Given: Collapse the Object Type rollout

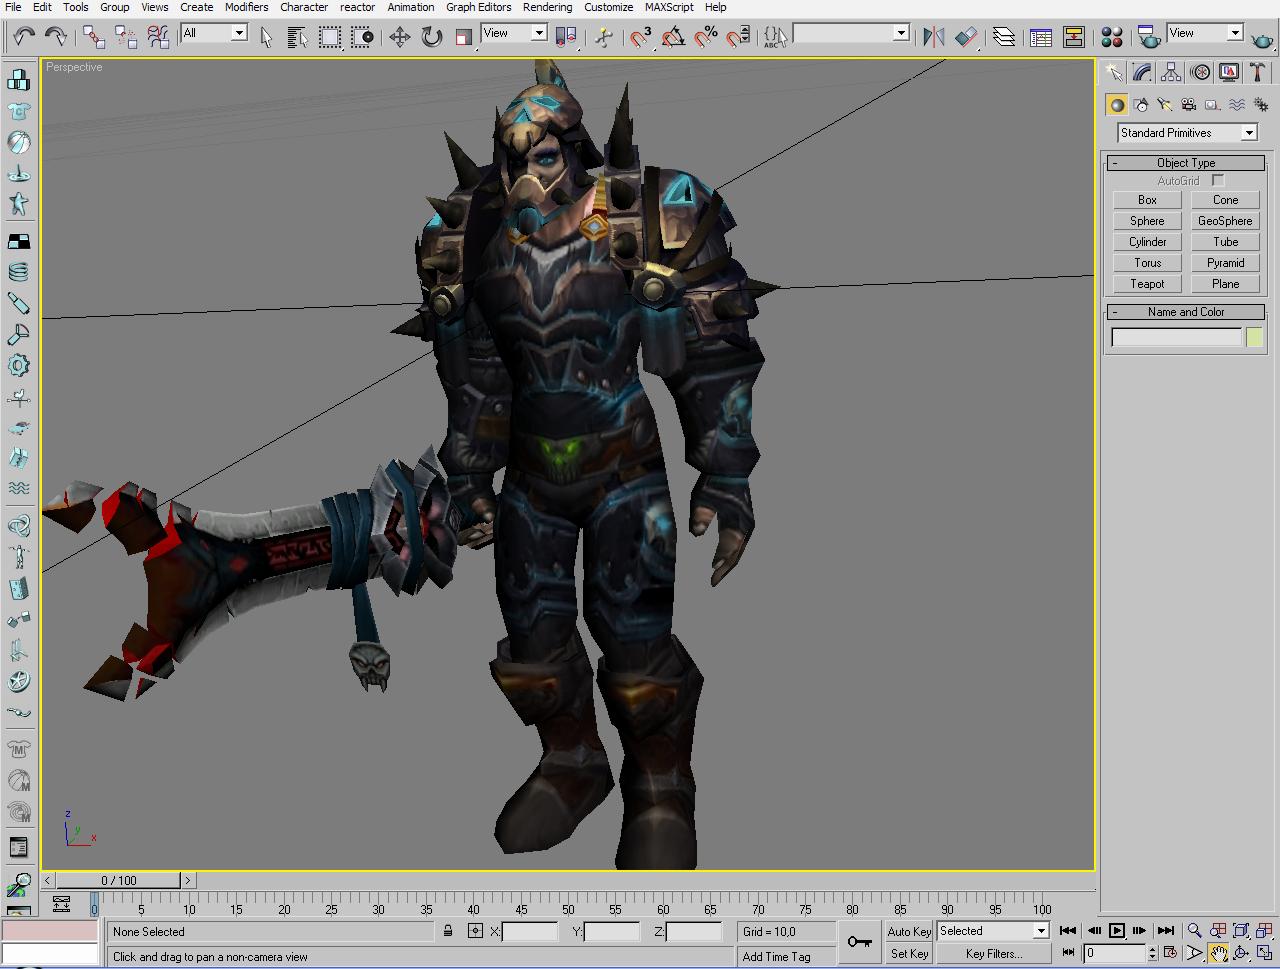Looking at the screenshot, I should coord(1186,163).
